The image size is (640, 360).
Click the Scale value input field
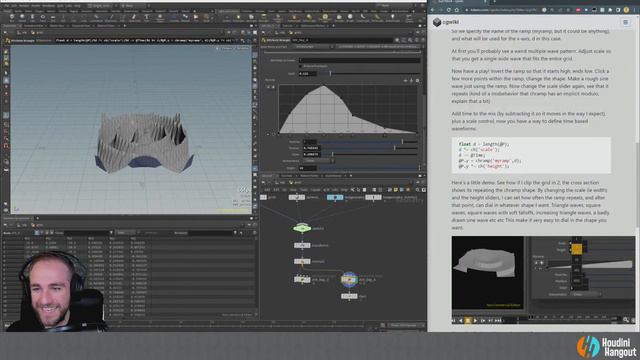coord(308,73)
